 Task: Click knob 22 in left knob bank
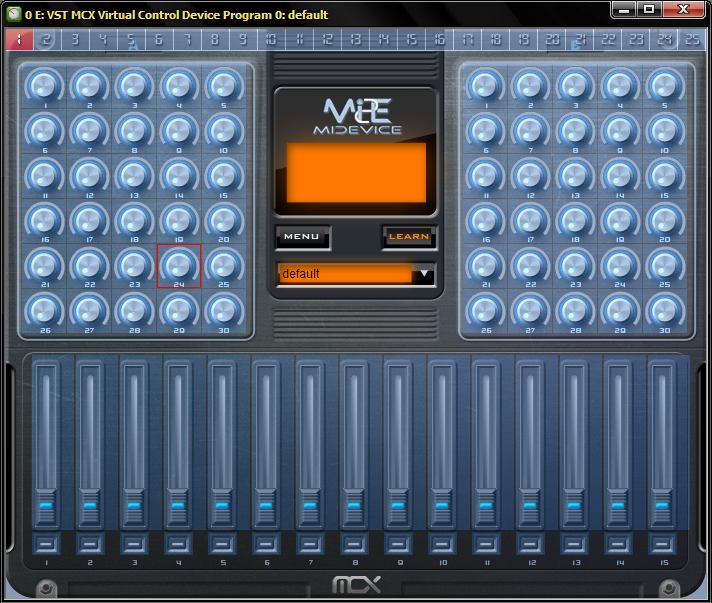[x=89, y=265]
